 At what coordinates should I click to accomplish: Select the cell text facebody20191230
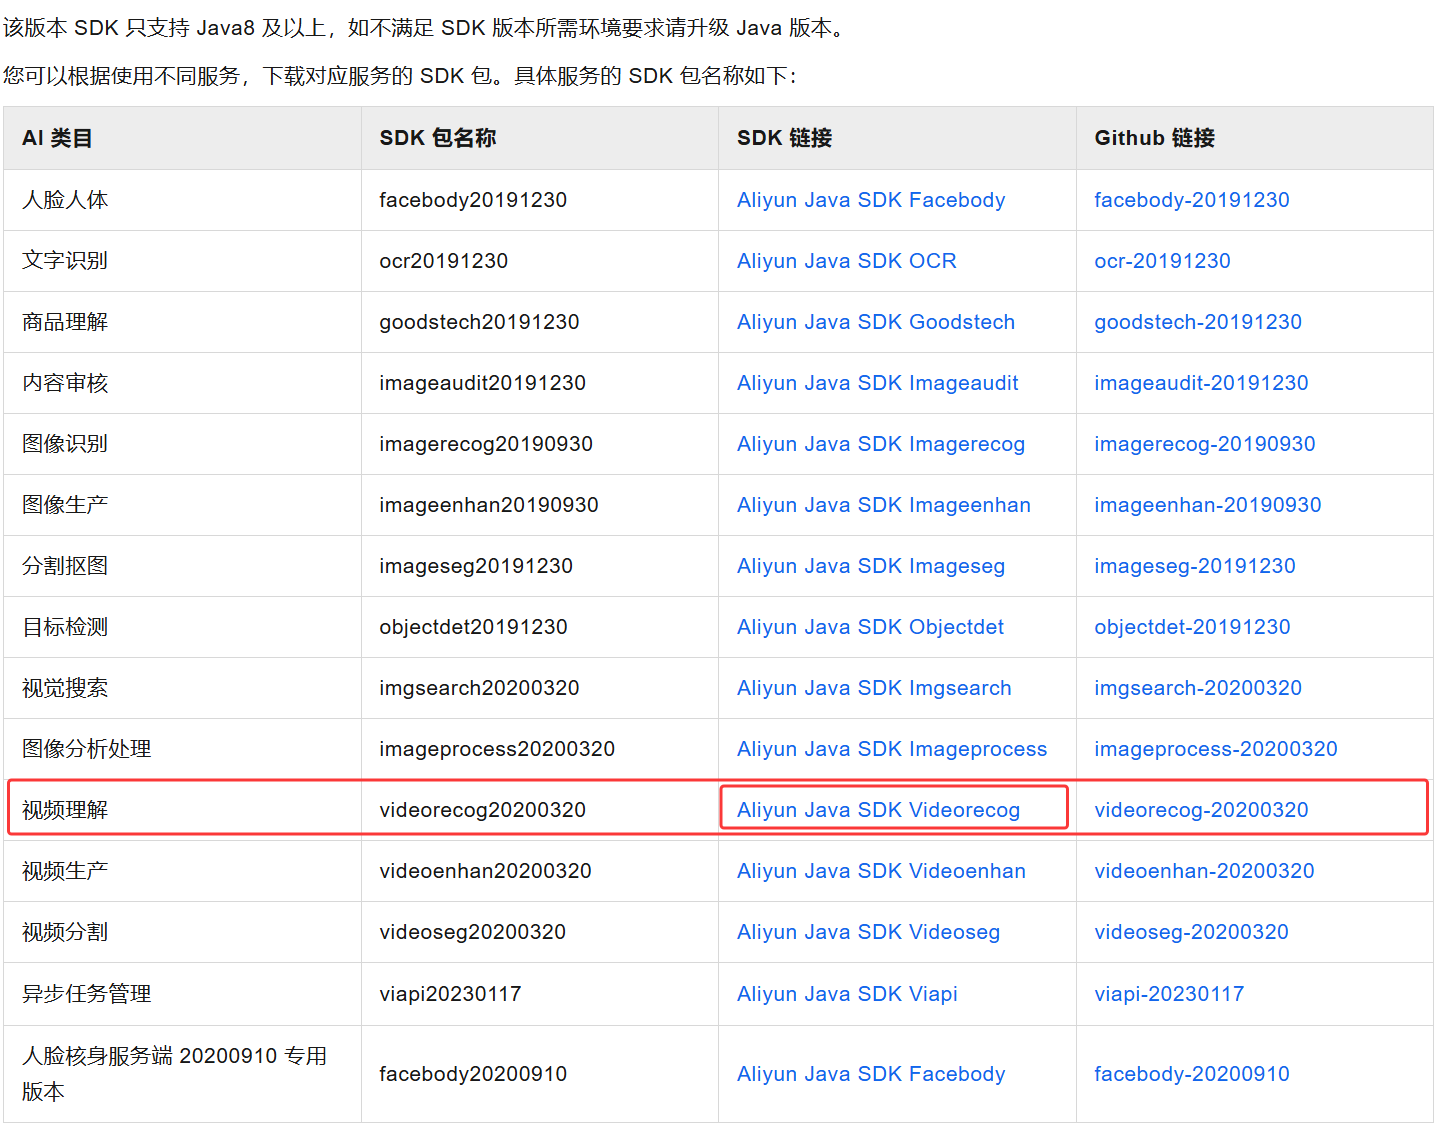coord(473,200)
